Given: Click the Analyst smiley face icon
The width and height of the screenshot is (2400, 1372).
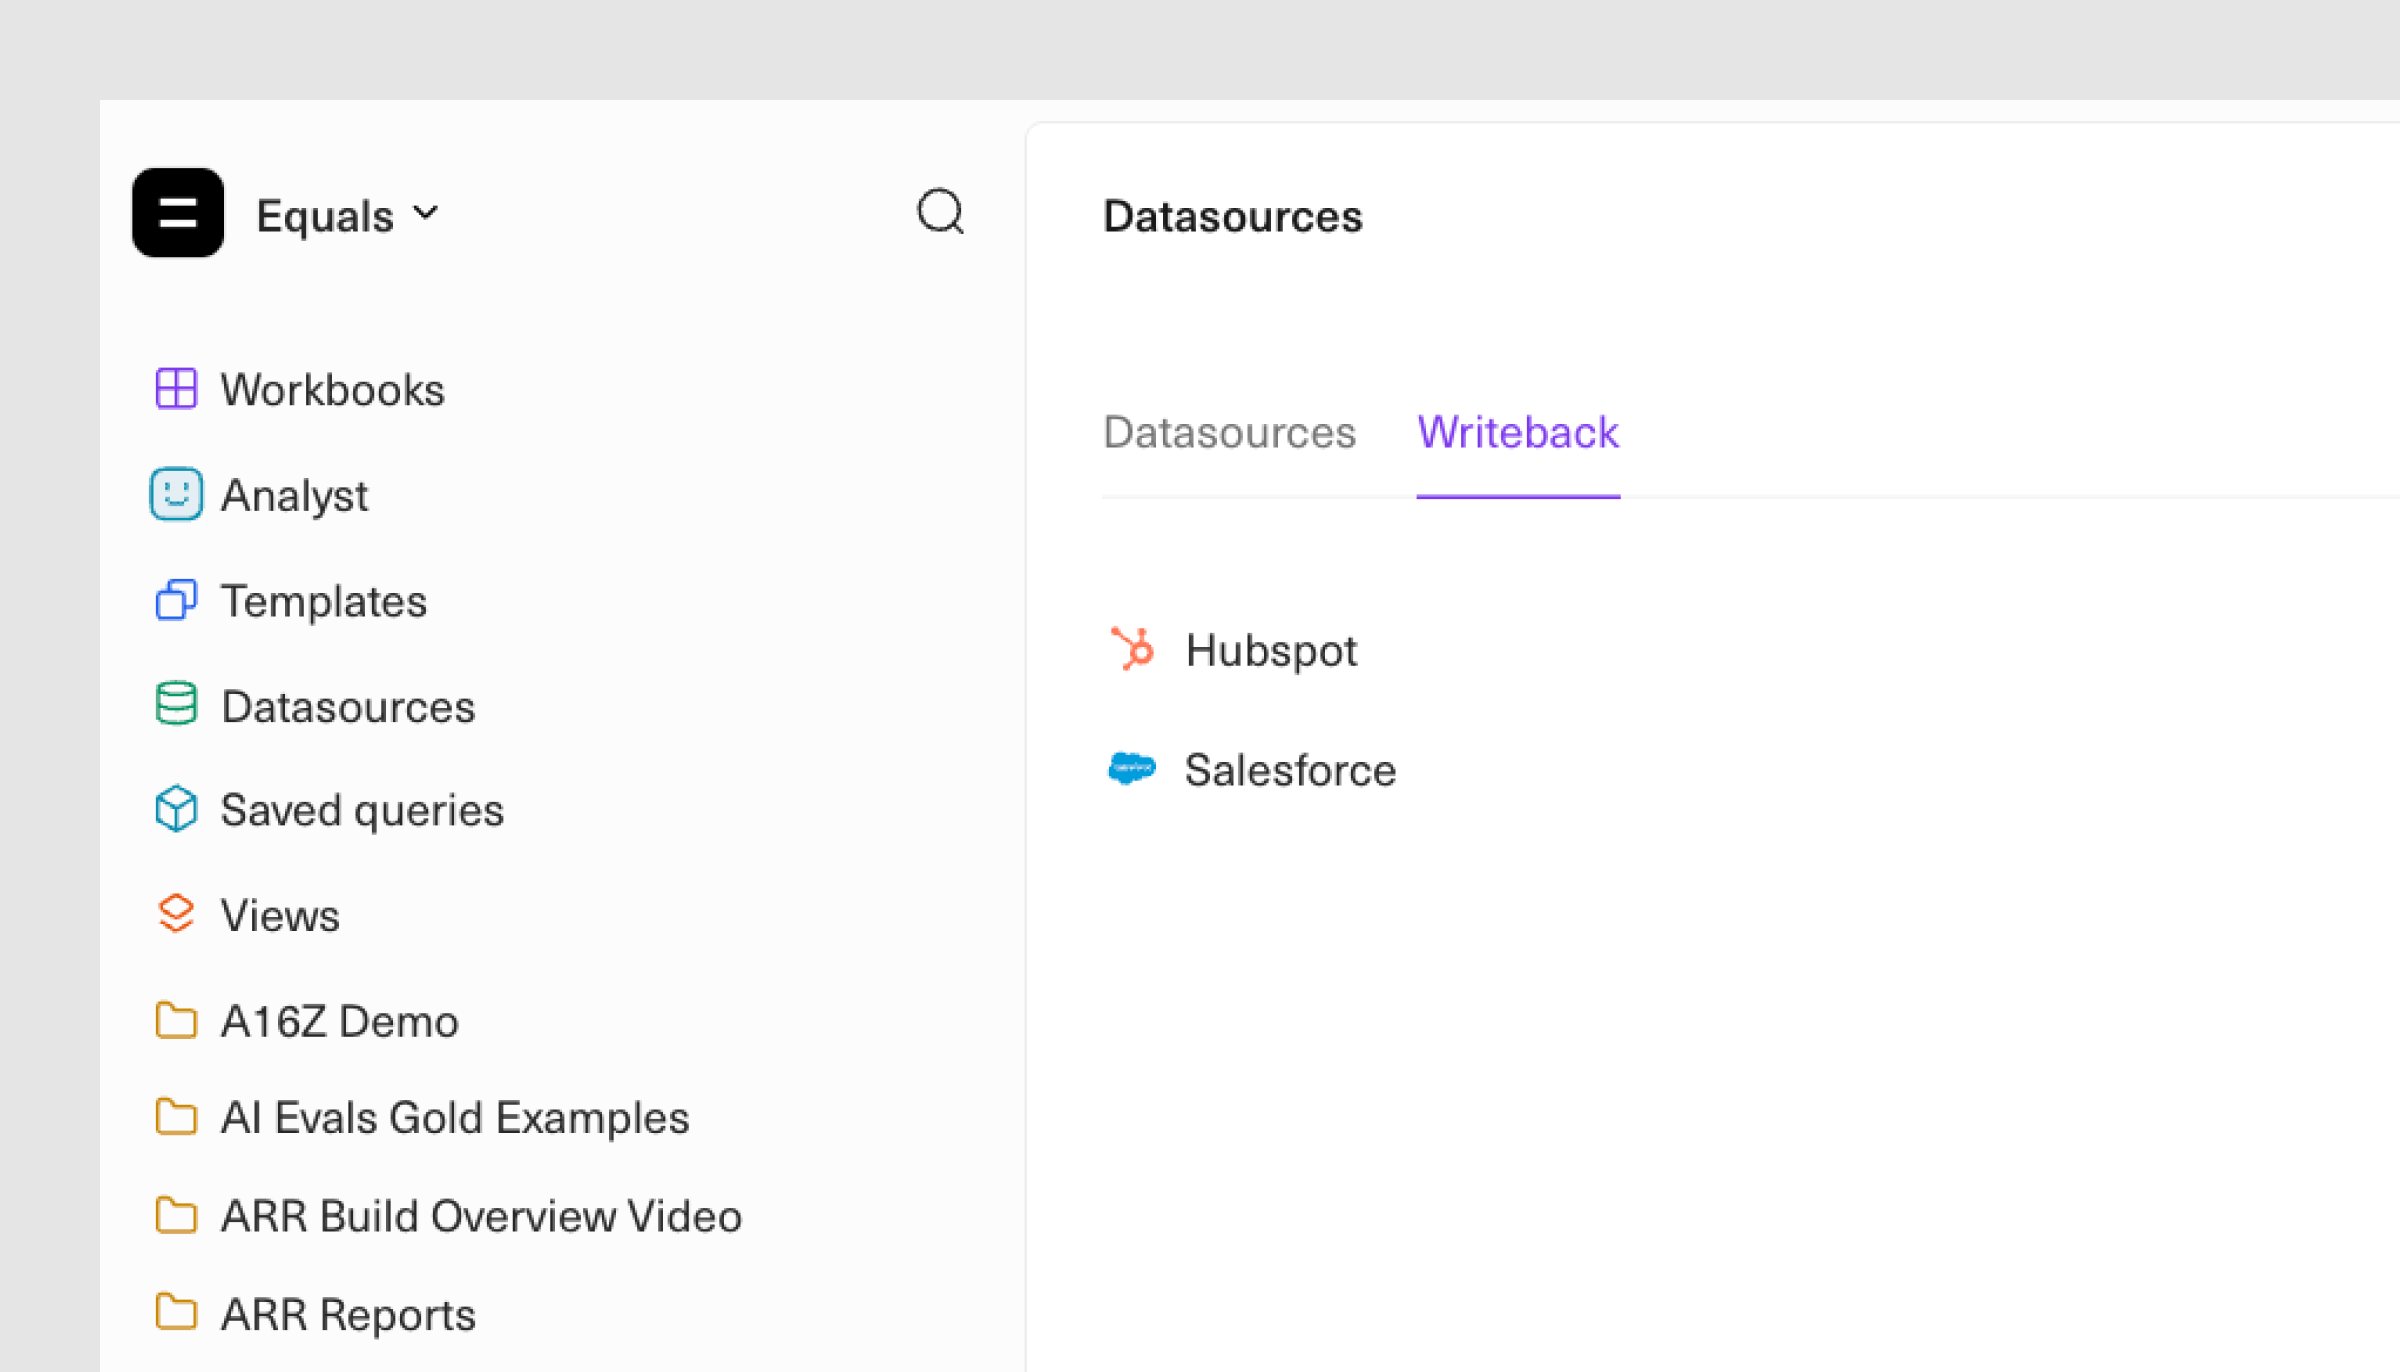Looking at the screenshot, I should point(176,494).
